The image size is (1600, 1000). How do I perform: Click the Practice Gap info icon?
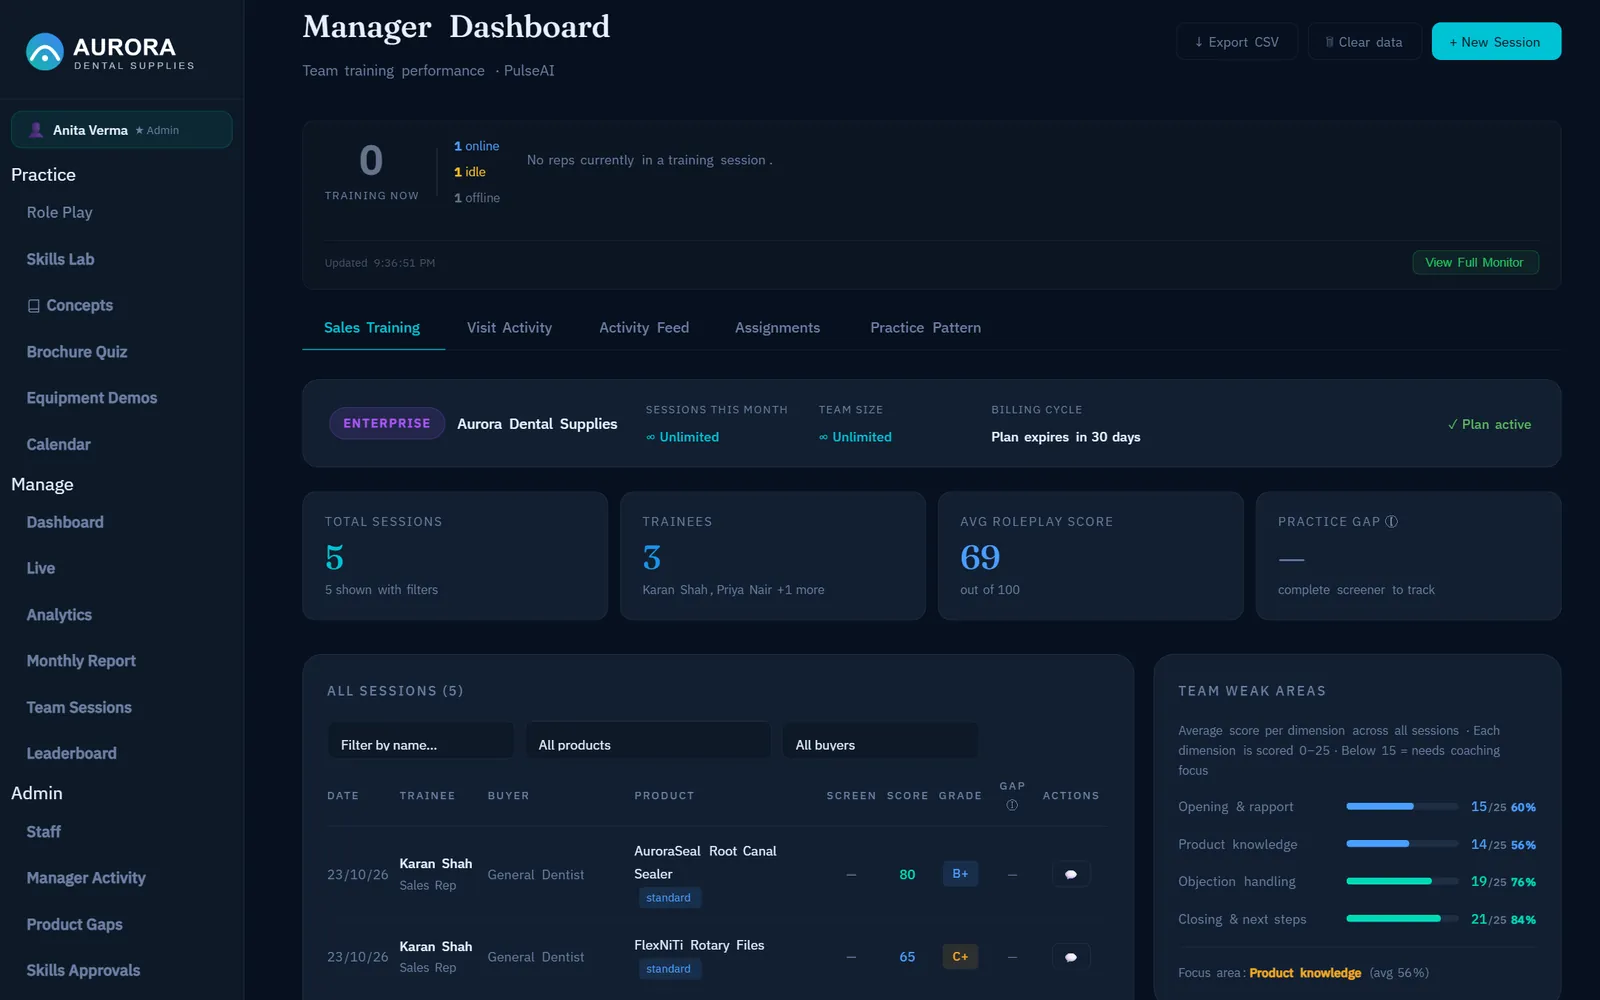pos(1391,522)
